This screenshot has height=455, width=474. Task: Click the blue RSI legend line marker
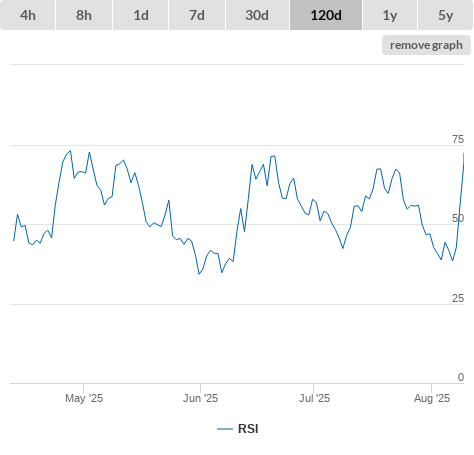pyautogui.click(x=225, y=429)
